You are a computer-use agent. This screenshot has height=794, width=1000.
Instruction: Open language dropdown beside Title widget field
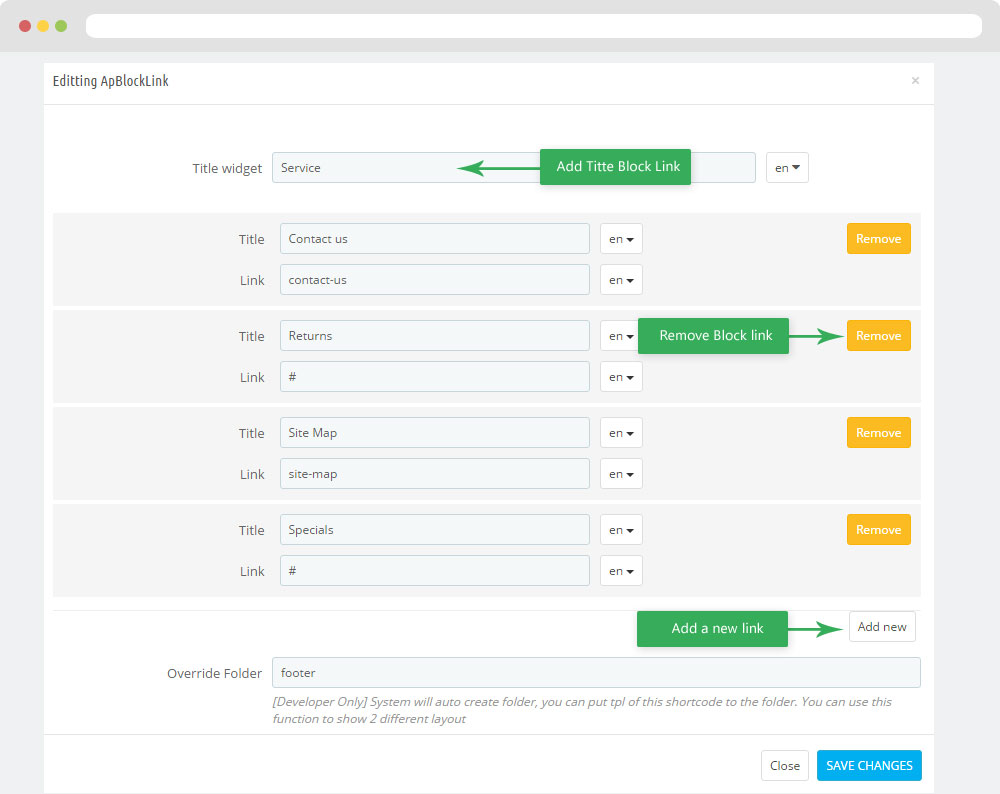787,168
